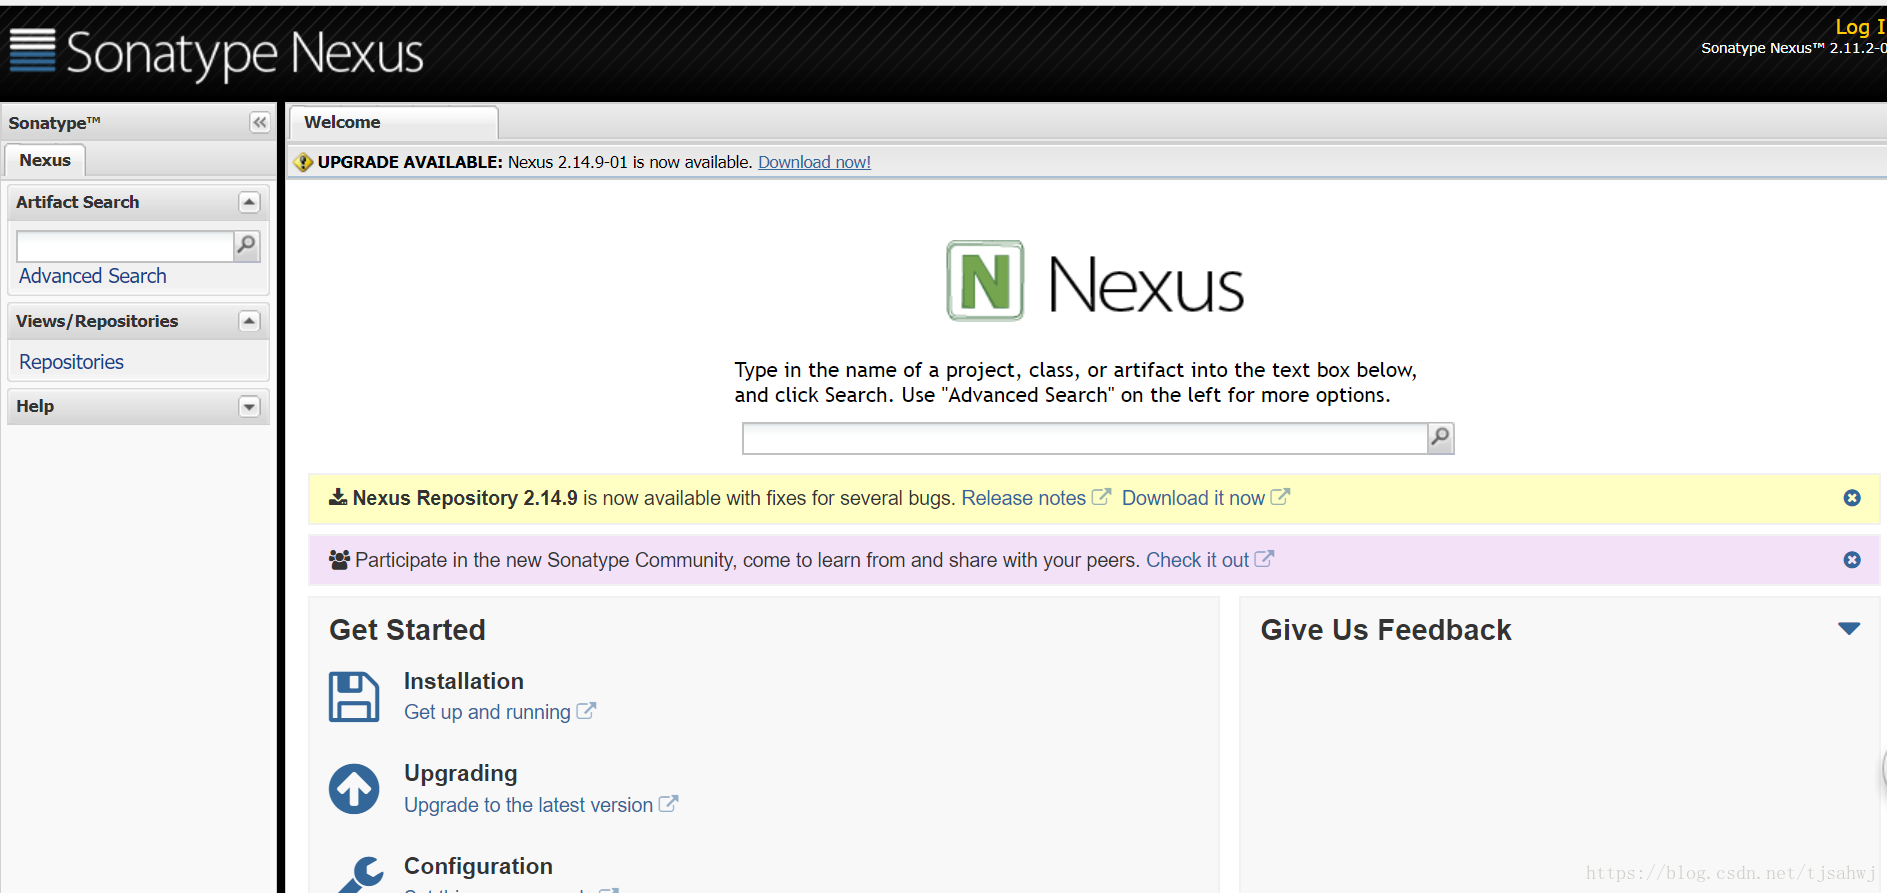Click the Sonatype Nexus header logo

pos(217,52)
